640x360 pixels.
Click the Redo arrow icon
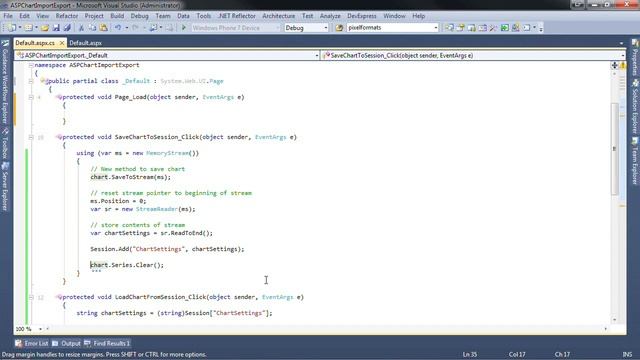(x=136, y=28)
